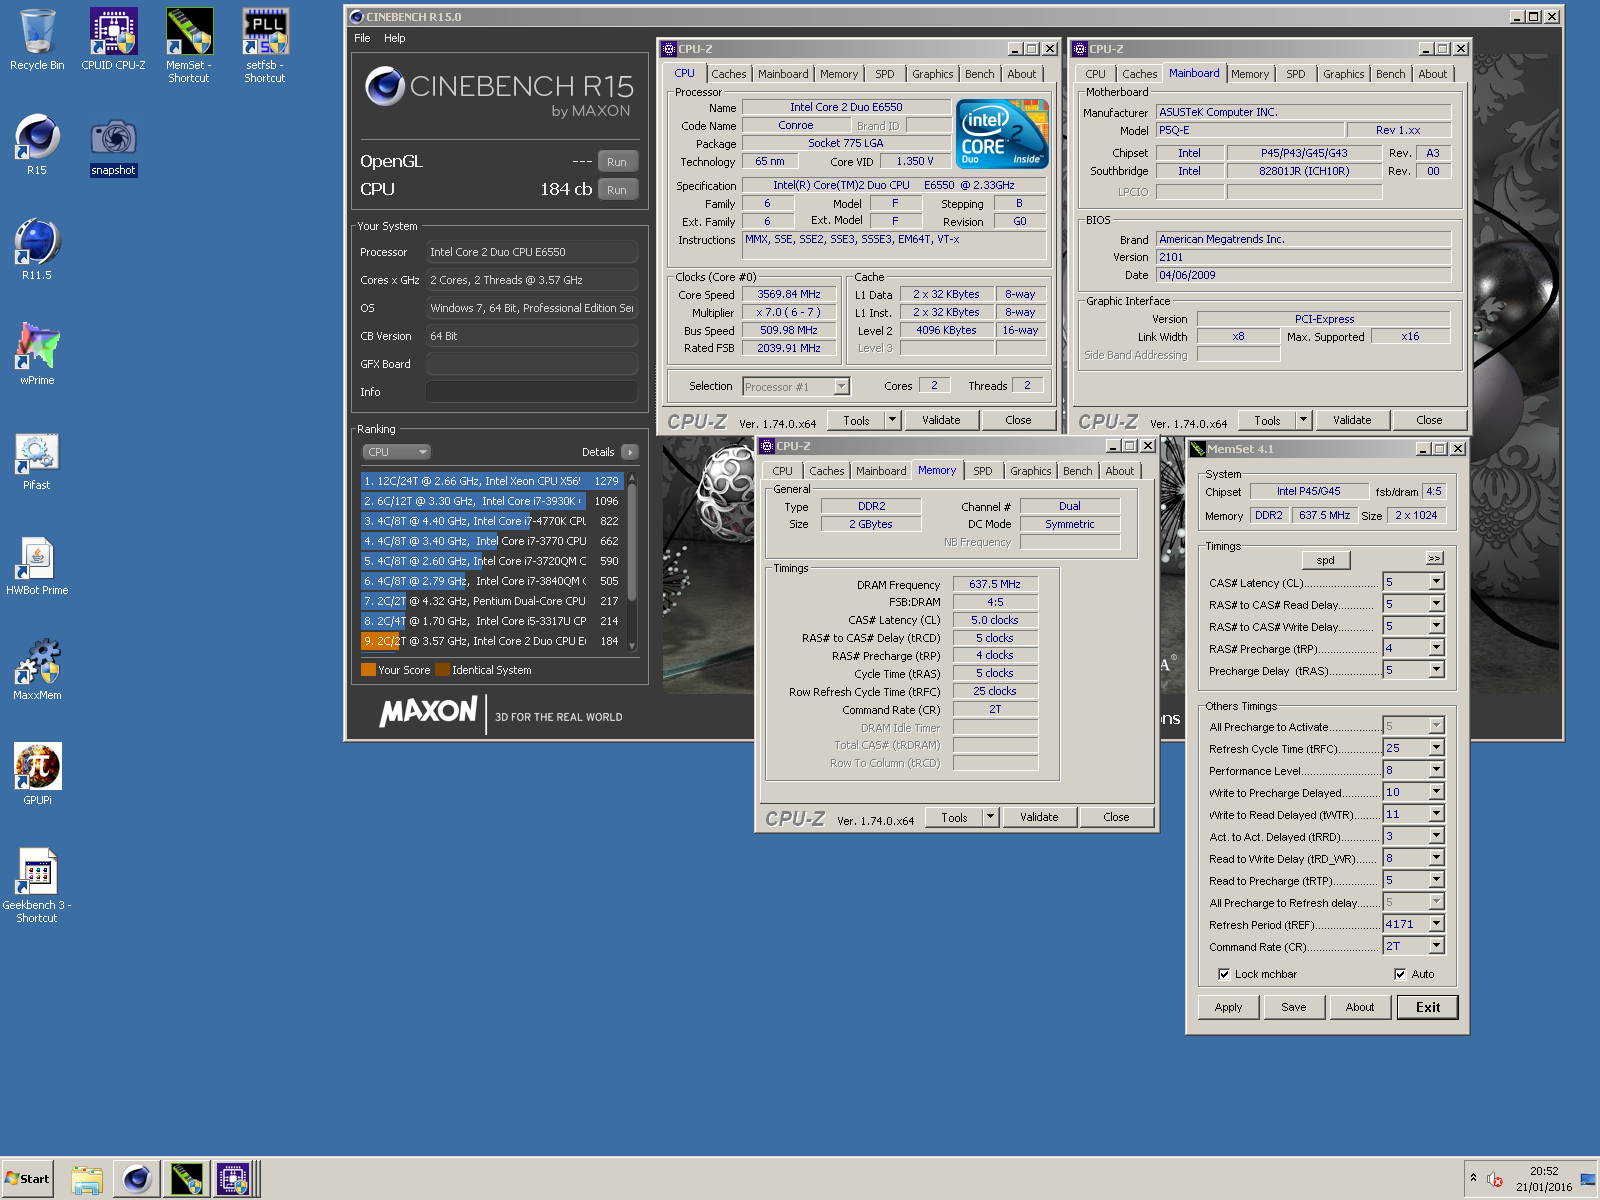Open the RAS# Precharge (tRP) dropdown

pyautogui.click(x=1437, y=648)
